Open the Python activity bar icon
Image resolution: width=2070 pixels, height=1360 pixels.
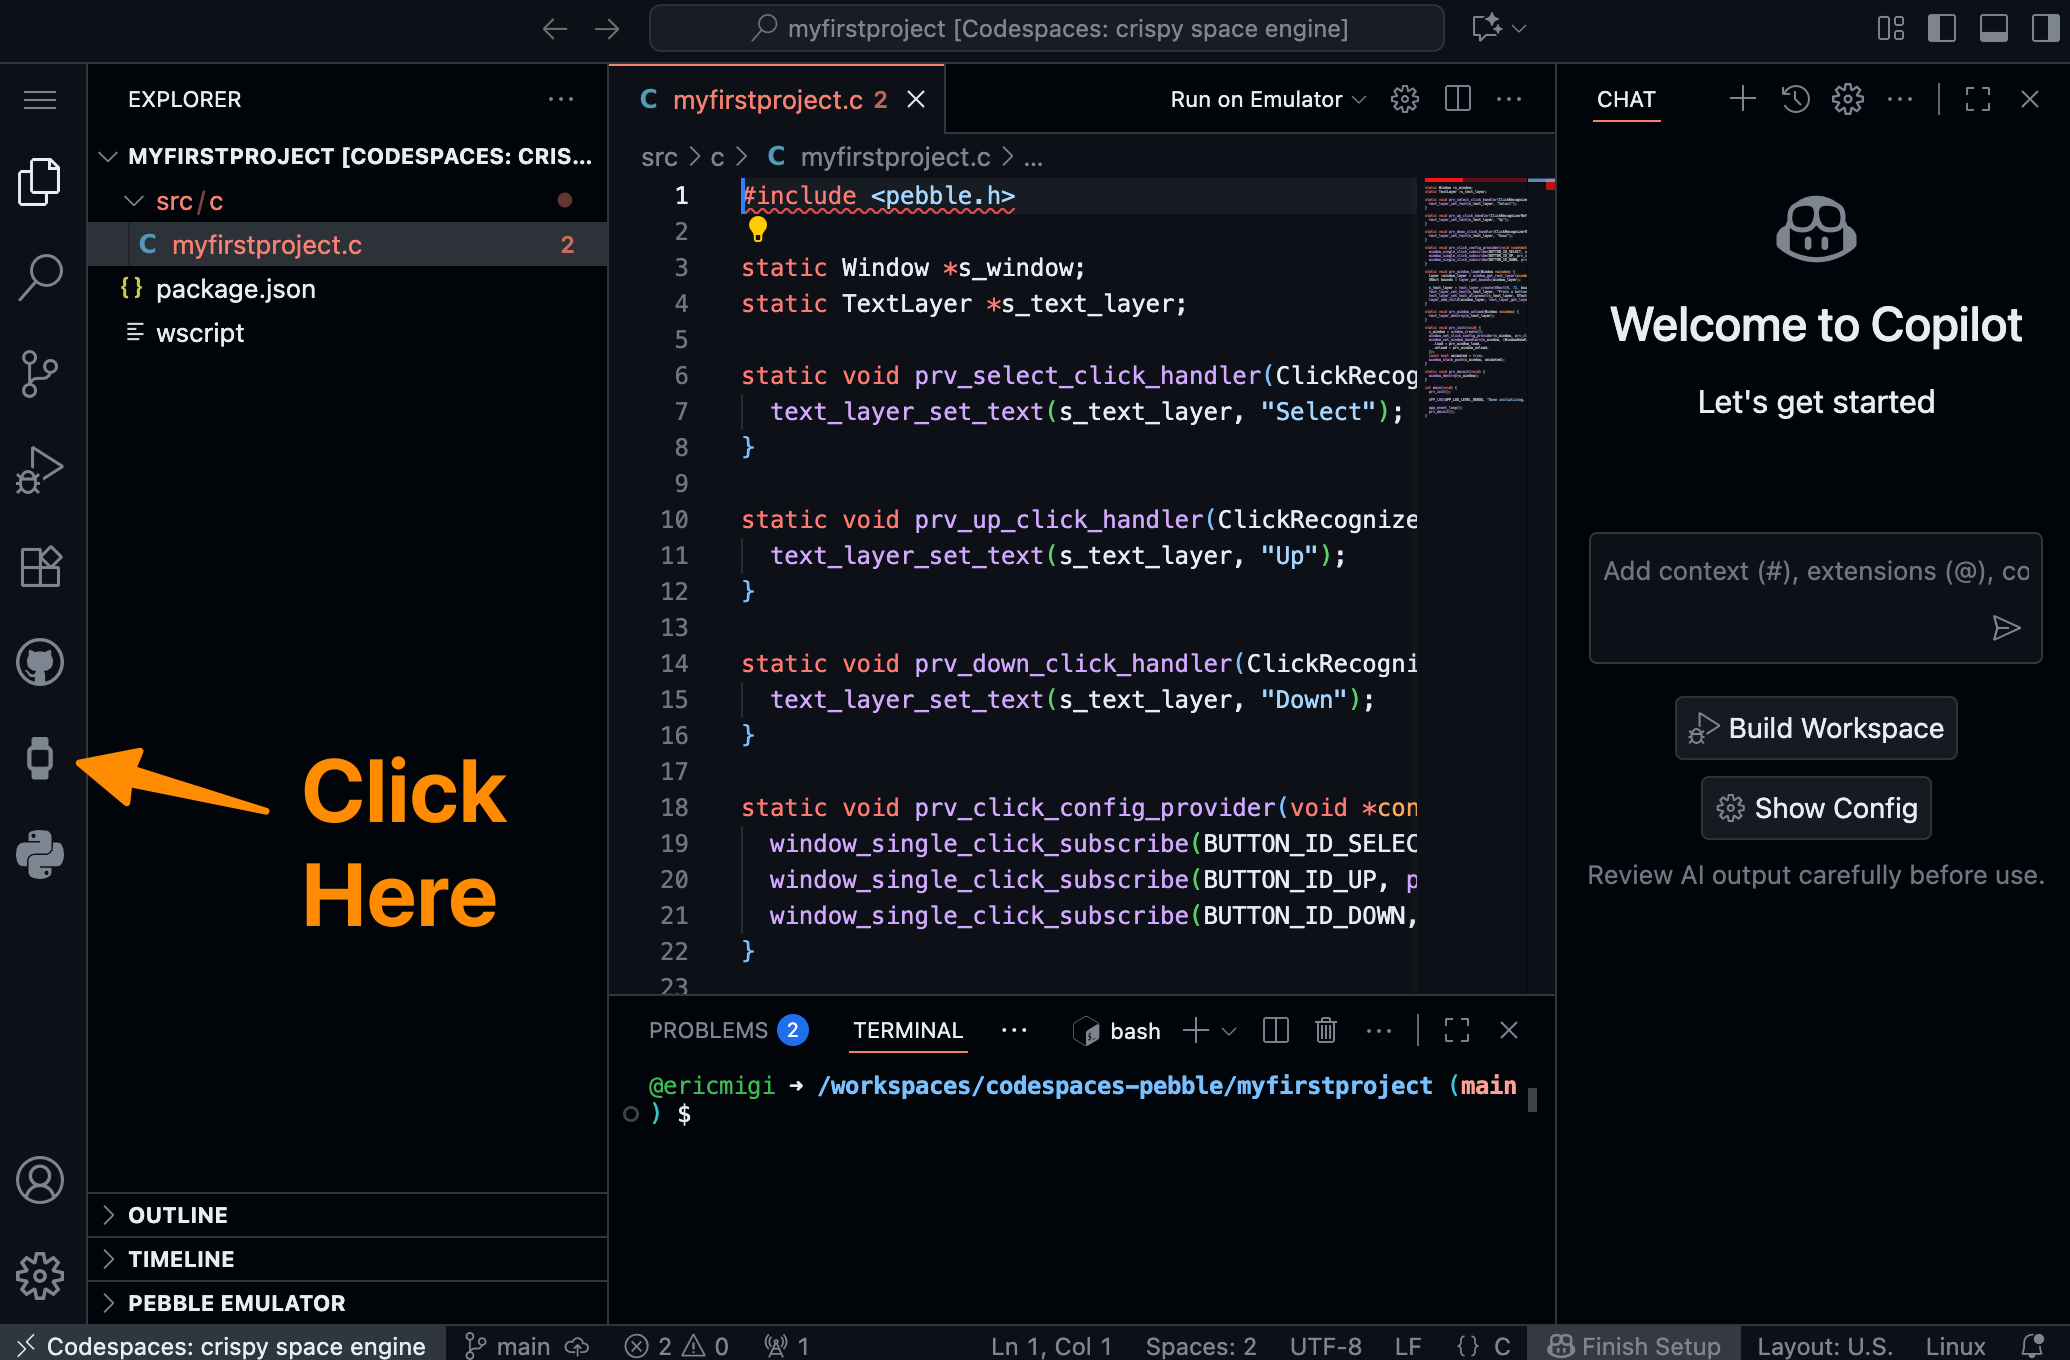coord(40,854)
